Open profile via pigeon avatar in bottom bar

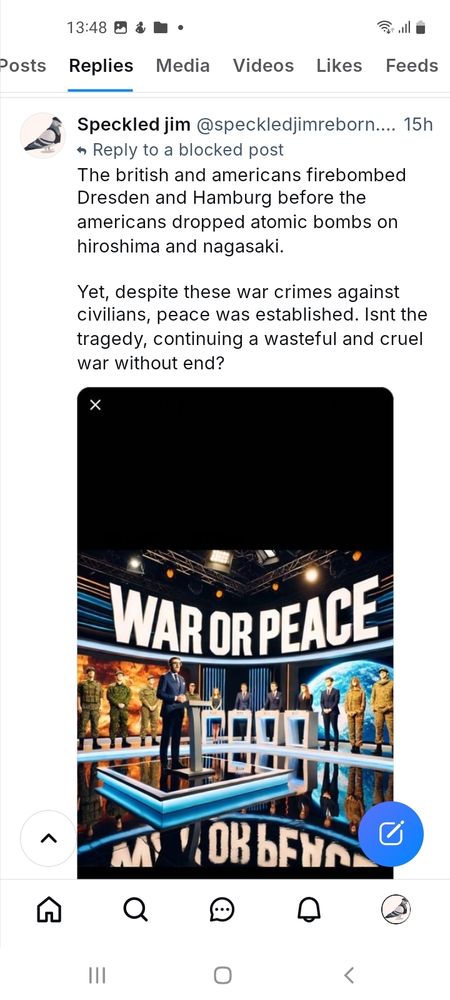[x=395, y=909]
